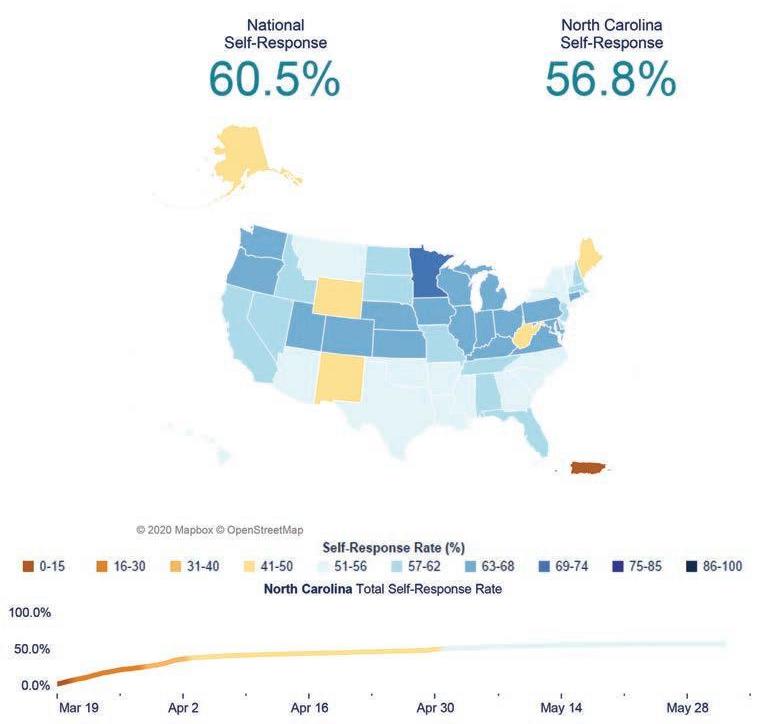Click the 0-15 legend color swatch
757x724 pixels.
point(28,566)
